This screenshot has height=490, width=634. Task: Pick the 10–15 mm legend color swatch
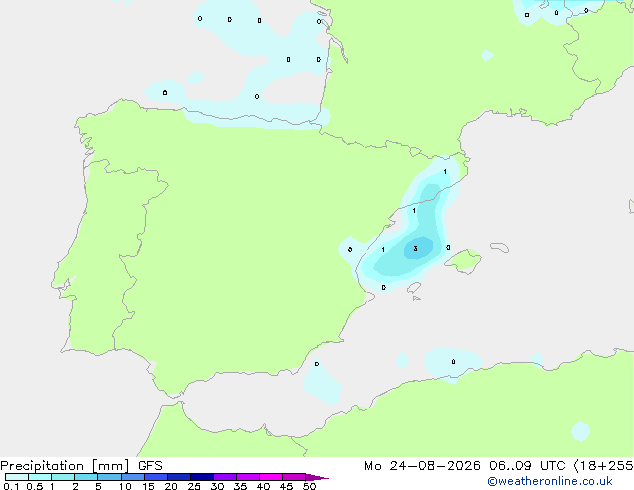[x=133, y=477]
